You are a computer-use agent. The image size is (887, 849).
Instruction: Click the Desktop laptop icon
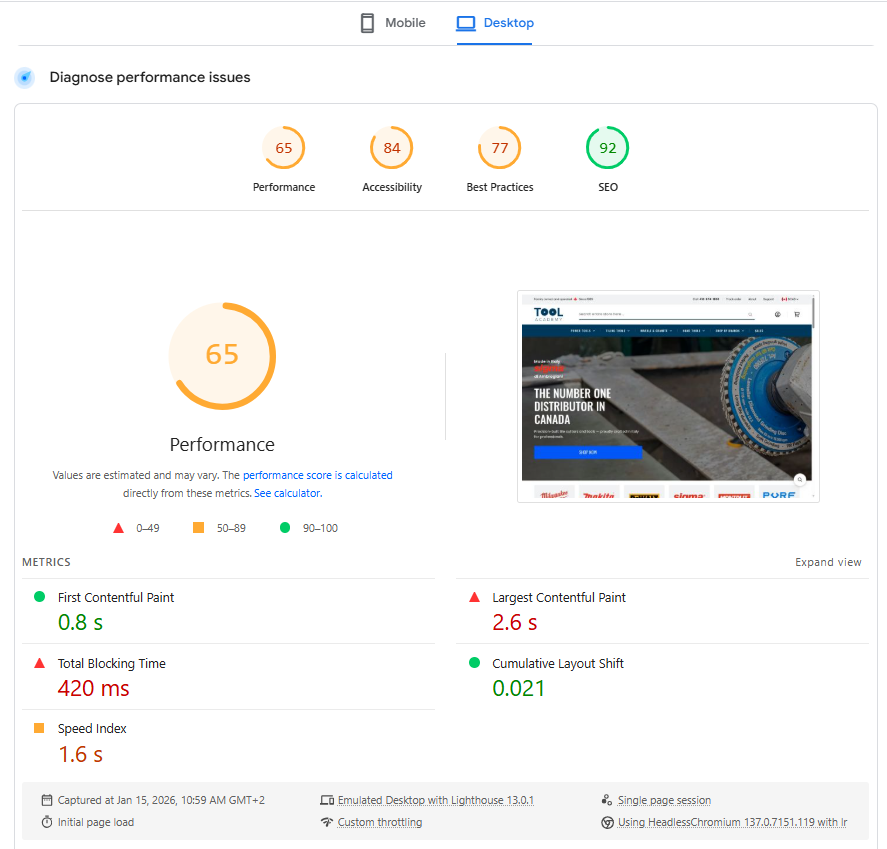click(466, 23)
